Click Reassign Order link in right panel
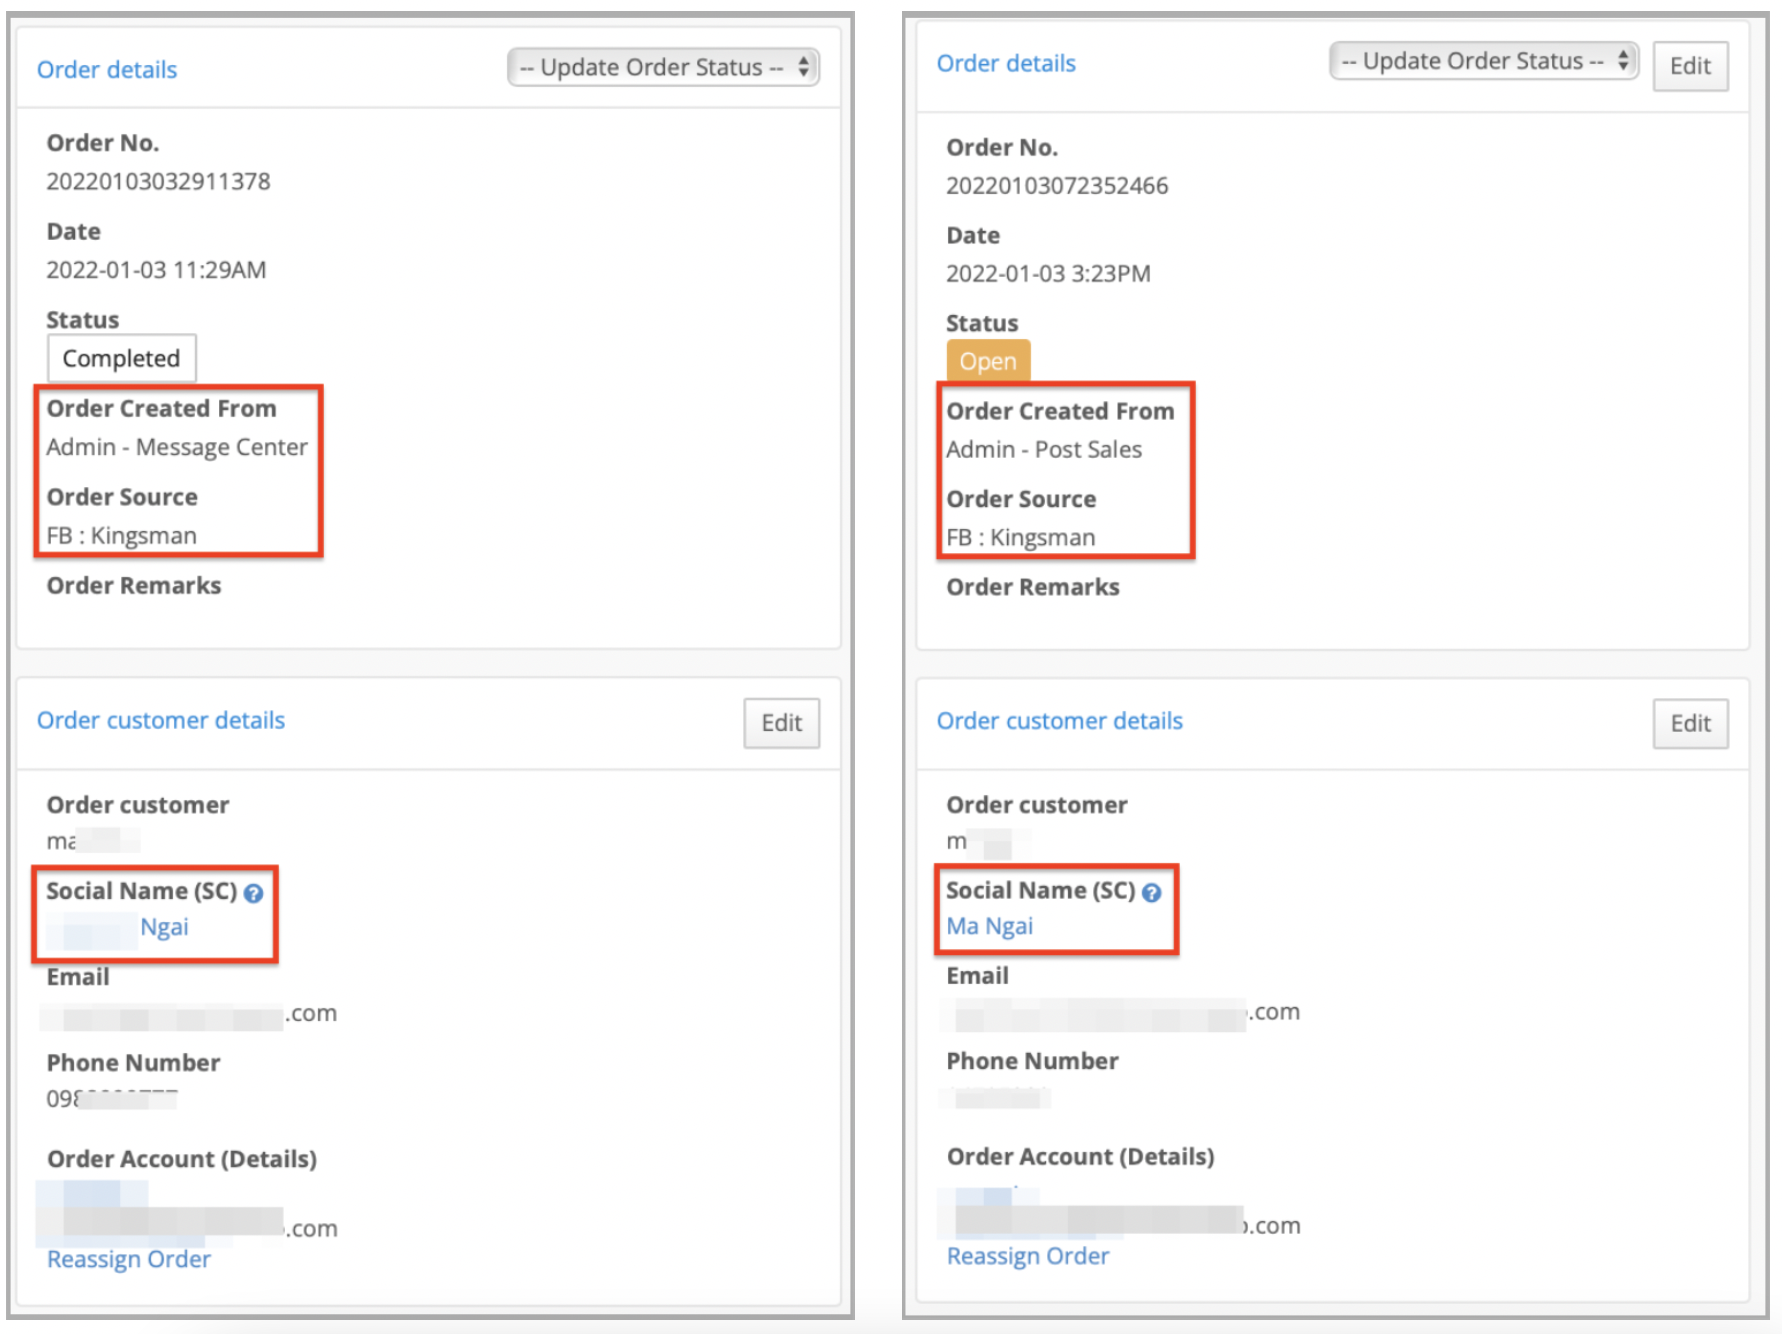This screenshot has height=1334, width=1782. [1028, 1256]
